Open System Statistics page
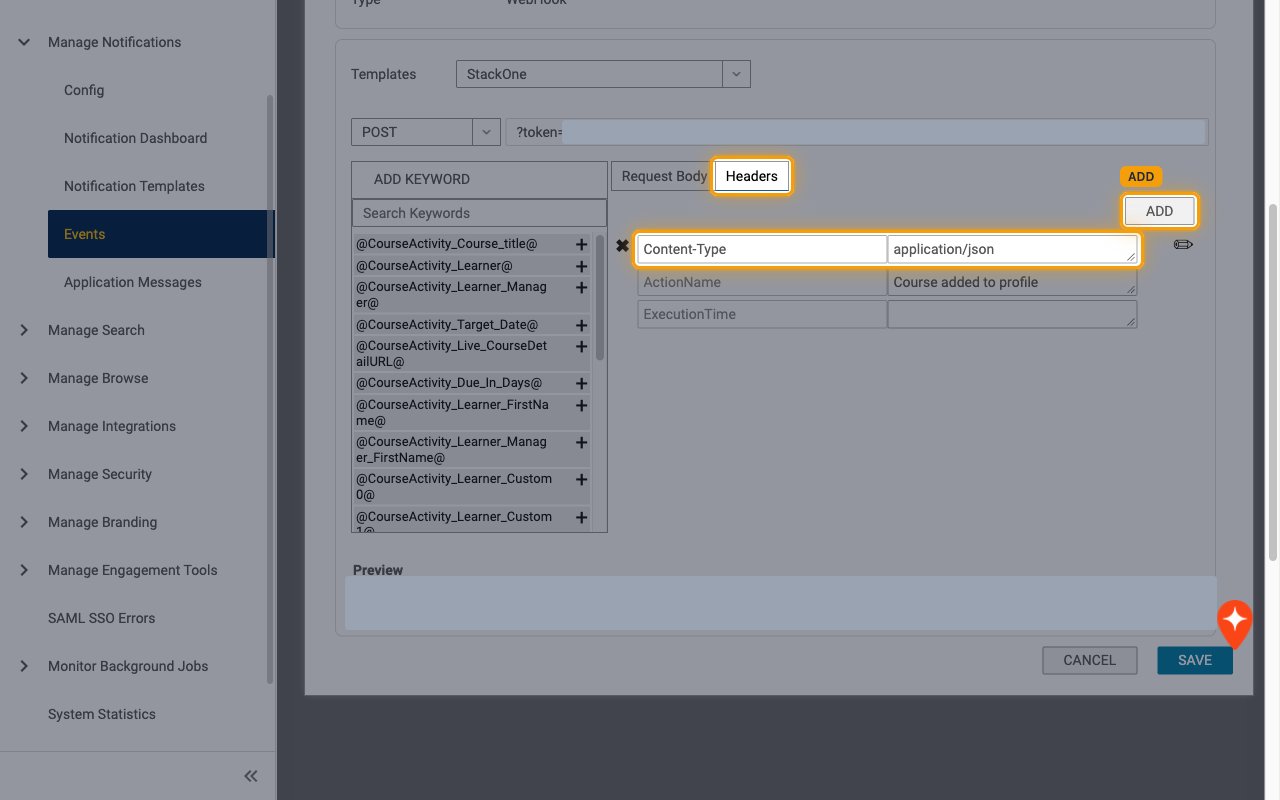The width and height of the screenshot is (1280, 800). tap(102, 714)
